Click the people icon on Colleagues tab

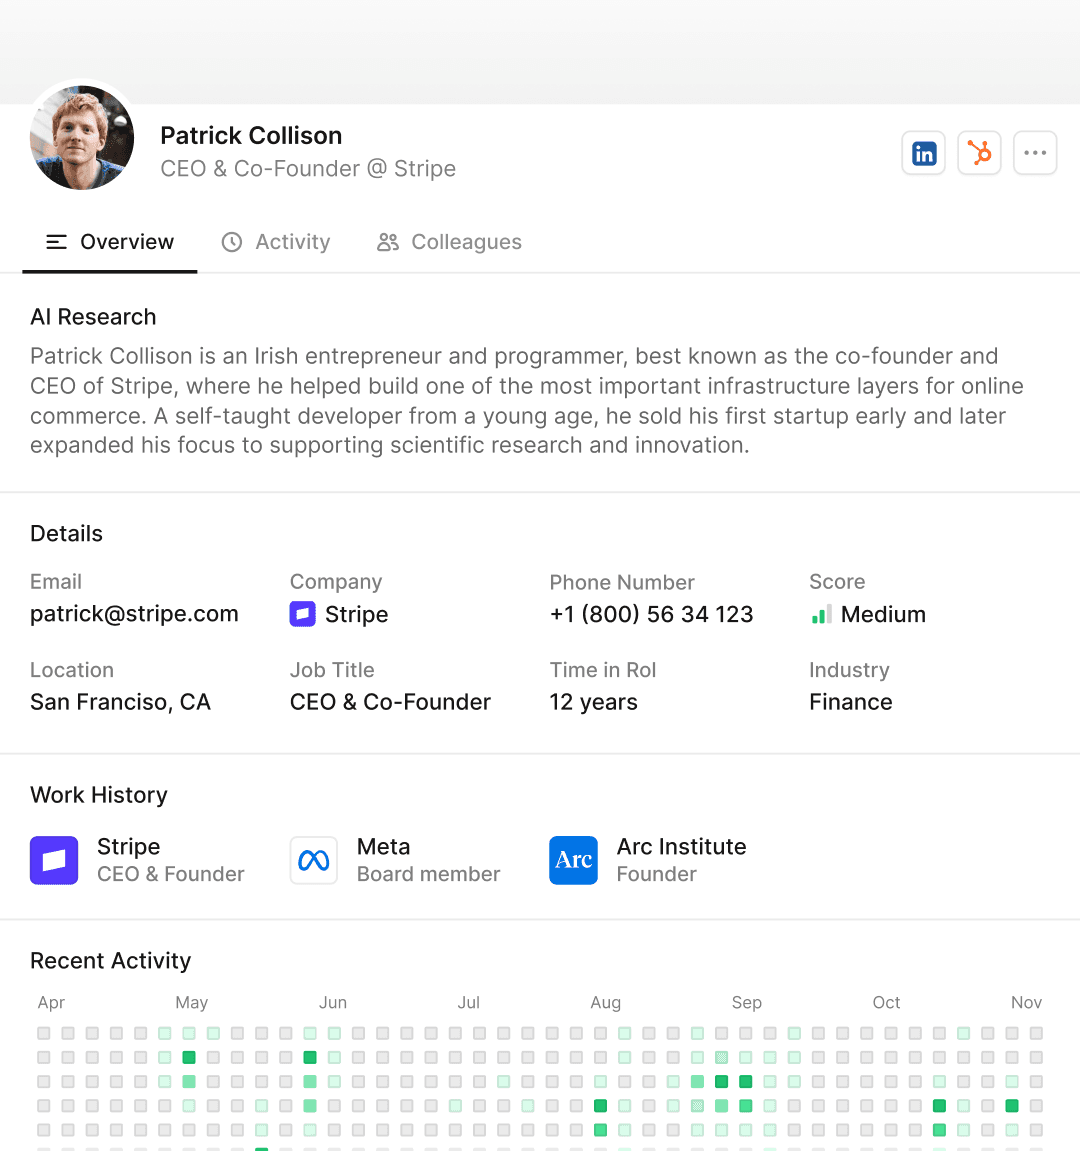[388, 242]
